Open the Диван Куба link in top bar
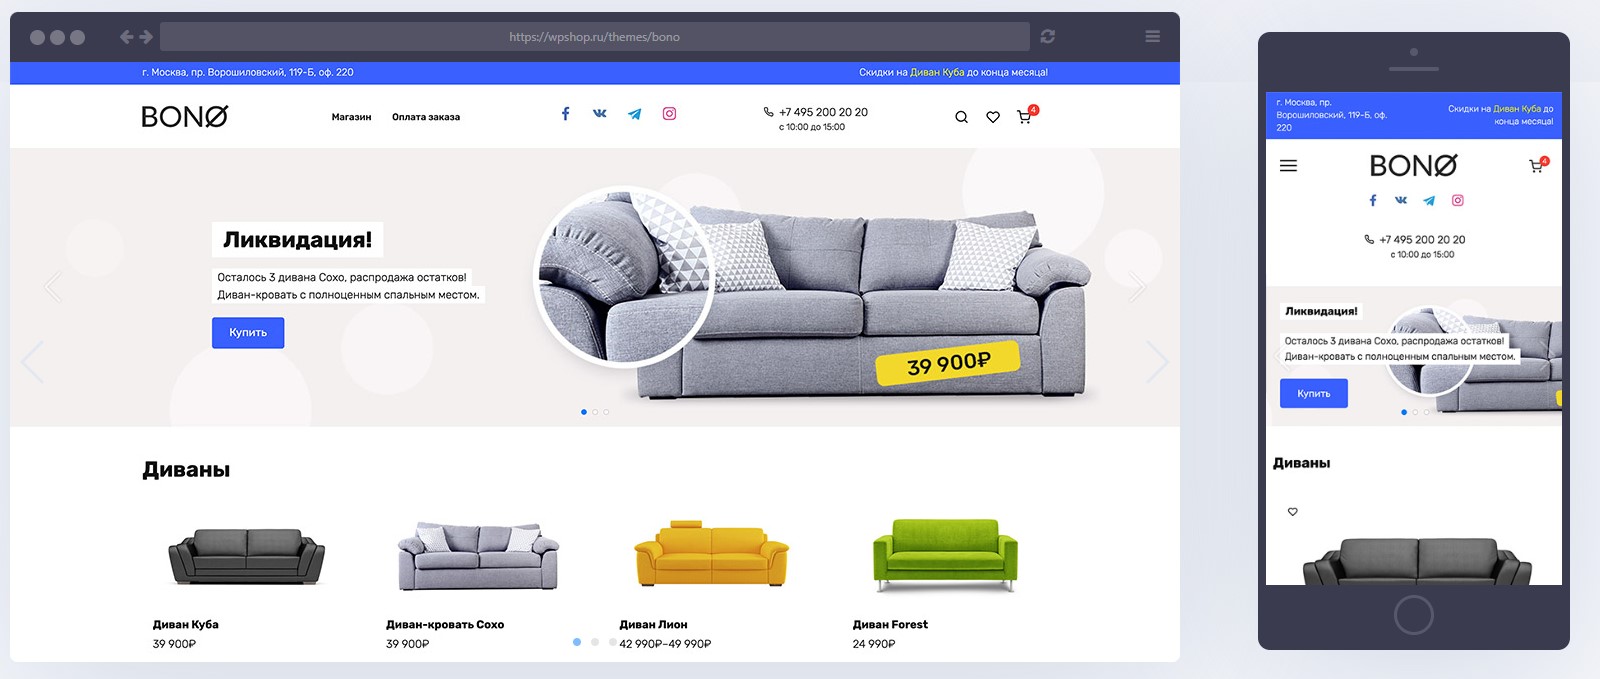The width and height of the screenshot is (1600, 679). point(937,72)
